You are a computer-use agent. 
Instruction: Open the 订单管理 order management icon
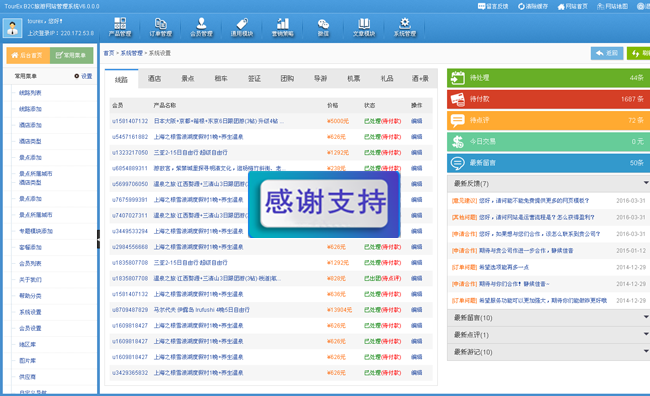(x=160, y=27)
